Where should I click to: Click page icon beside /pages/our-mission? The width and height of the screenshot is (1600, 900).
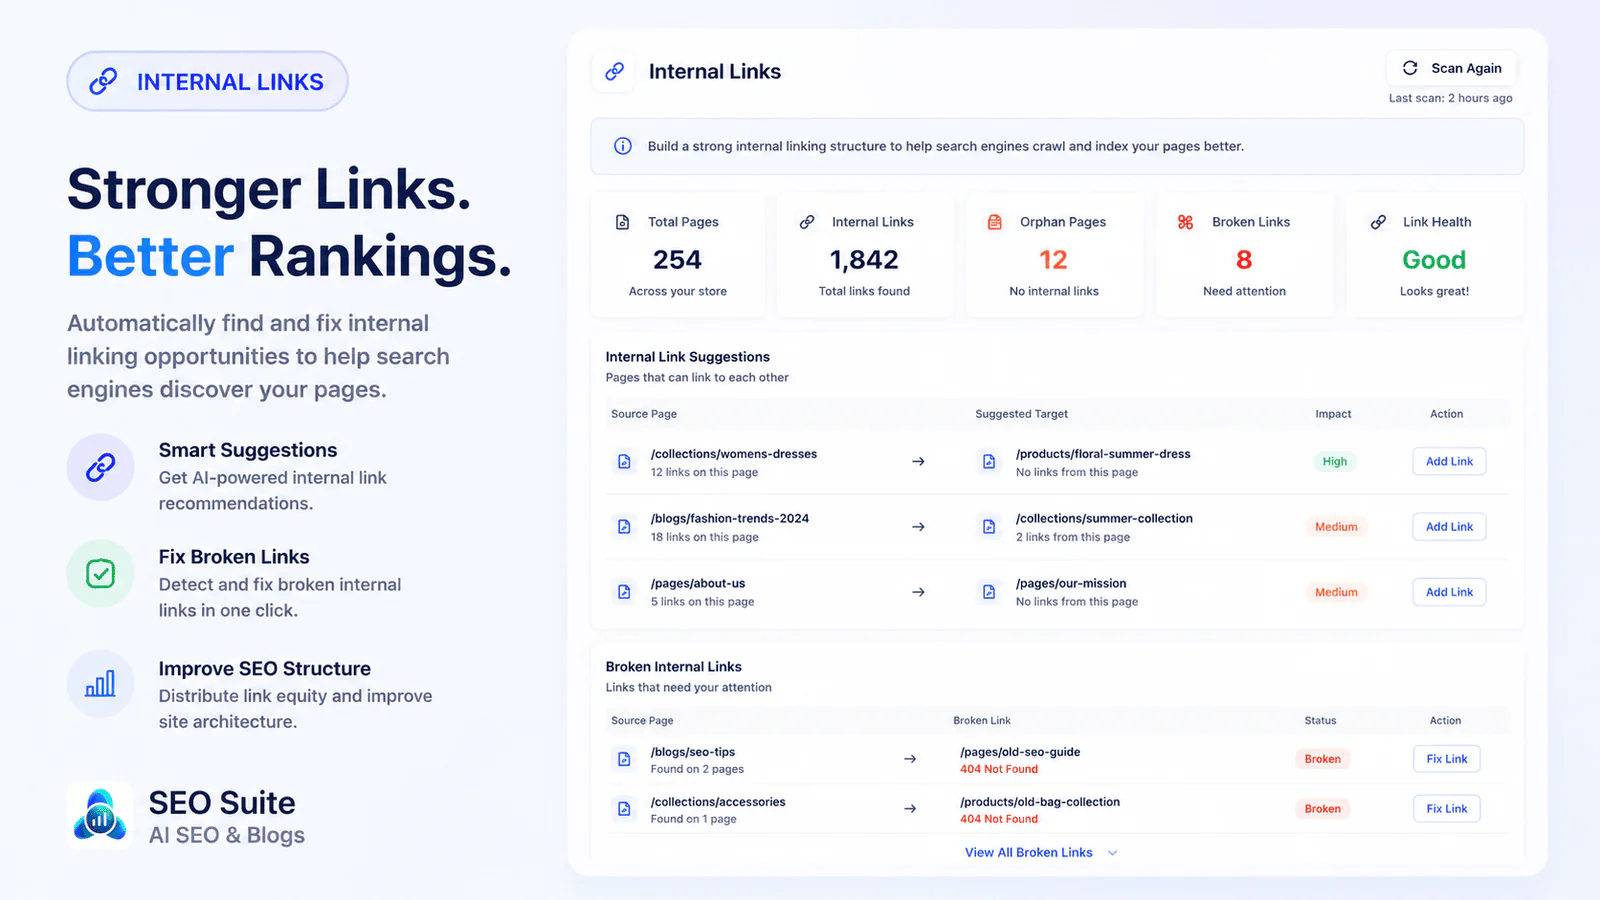click(x=989, y=592)
